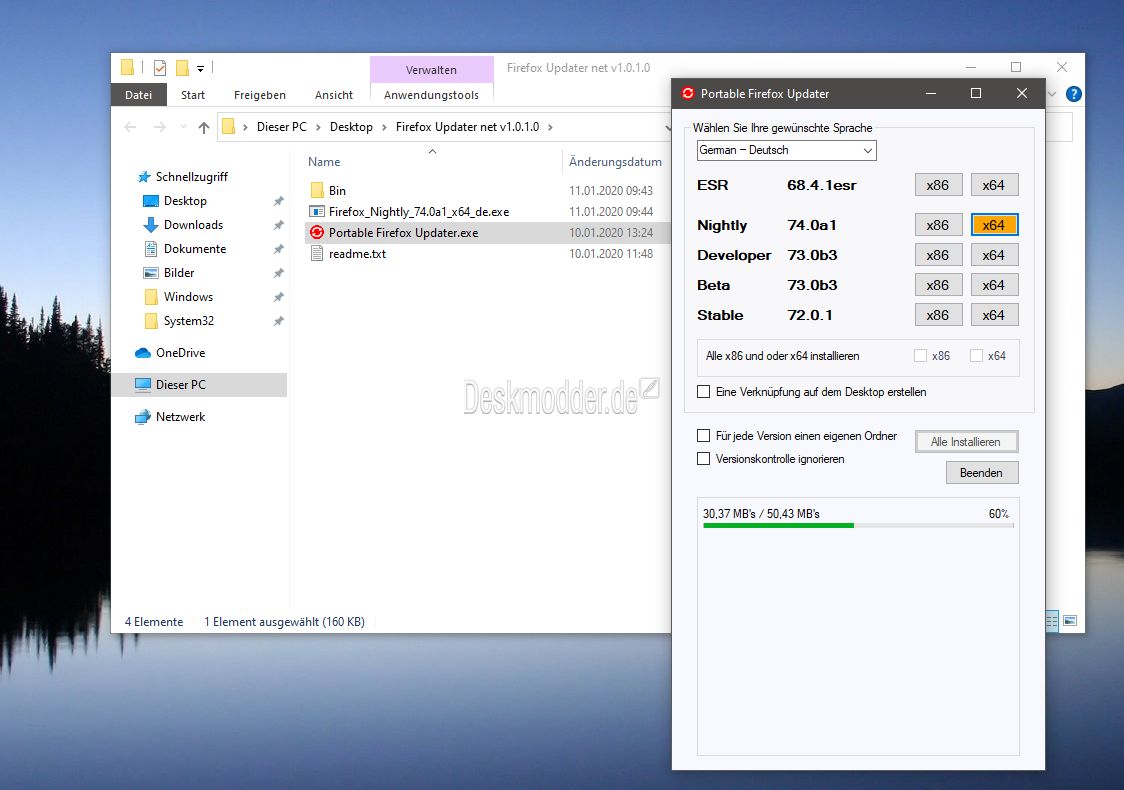This screenshot has height=790, width=1124.
Task: Switch to the Freigeben ribbon tab
Action: 259,95
